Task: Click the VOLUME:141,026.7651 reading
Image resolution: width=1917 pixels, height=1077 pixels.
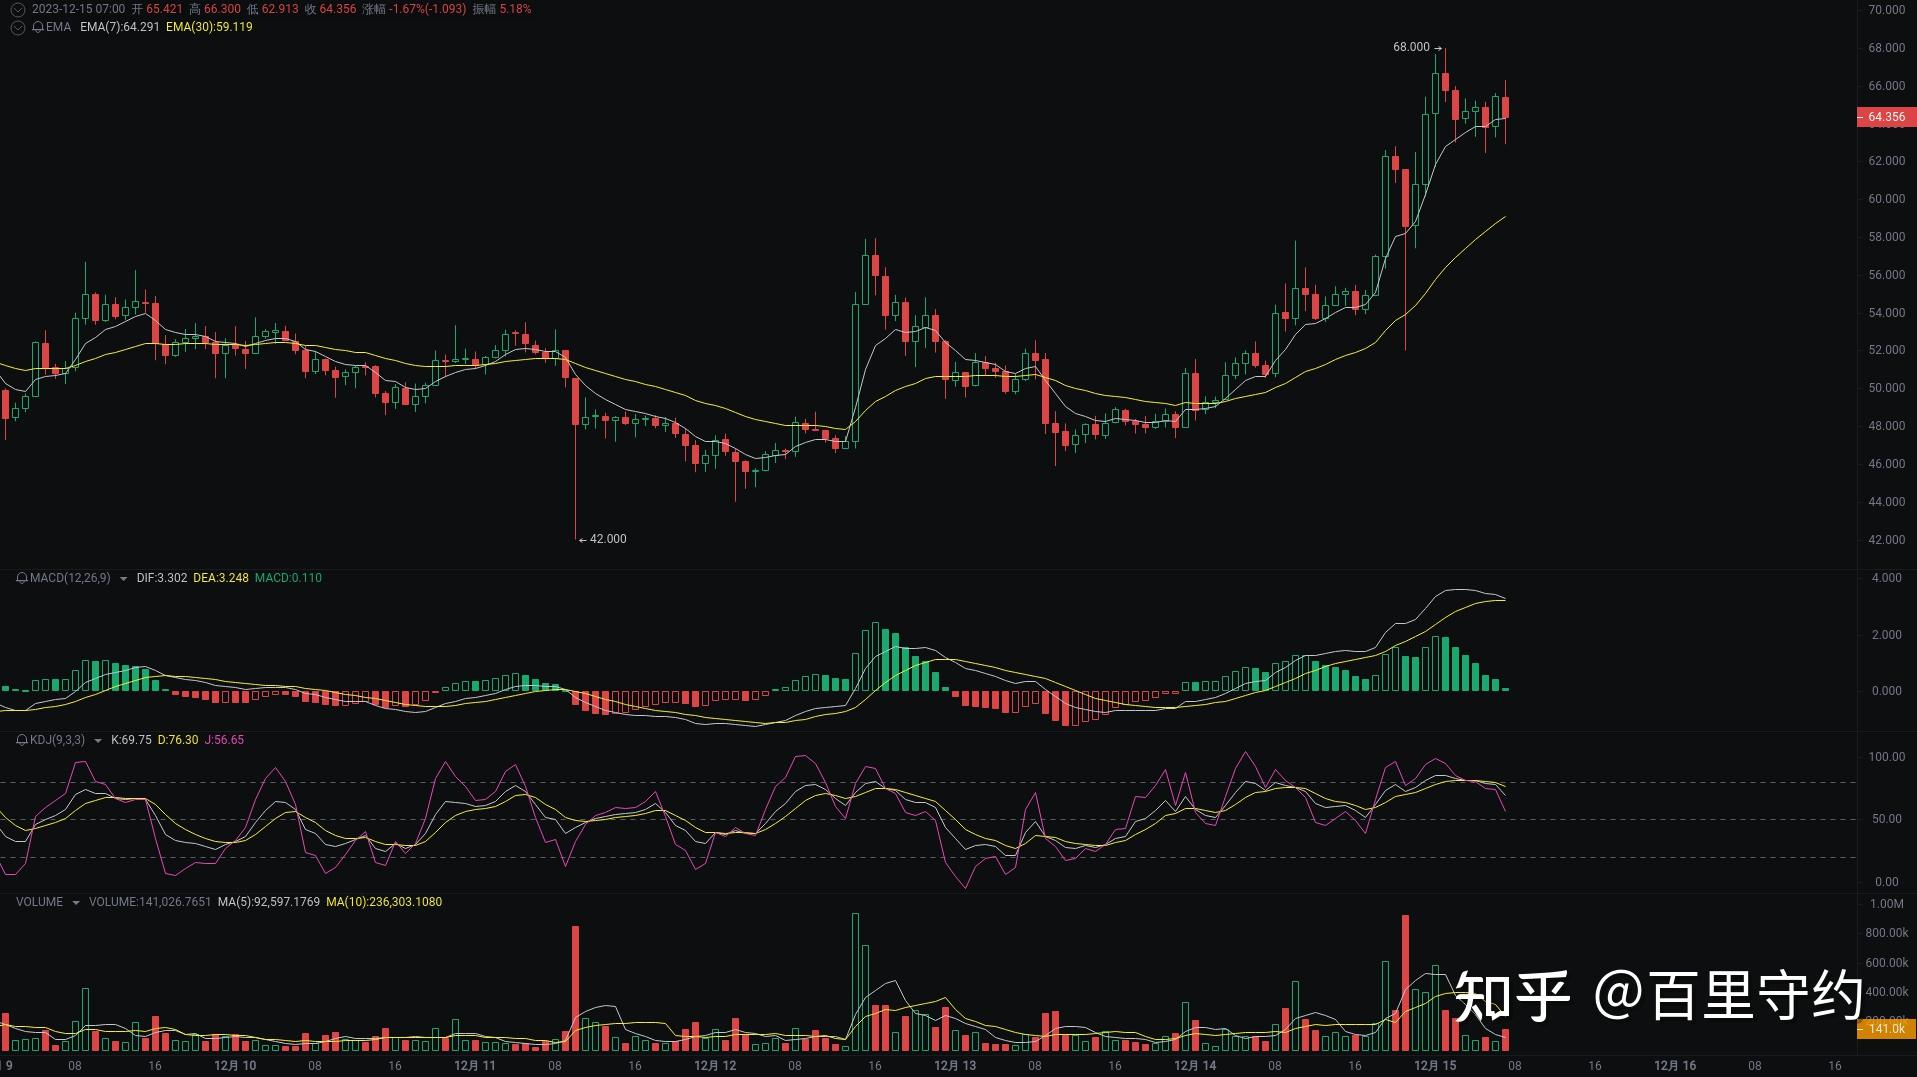Action: (x=150, y=902)
